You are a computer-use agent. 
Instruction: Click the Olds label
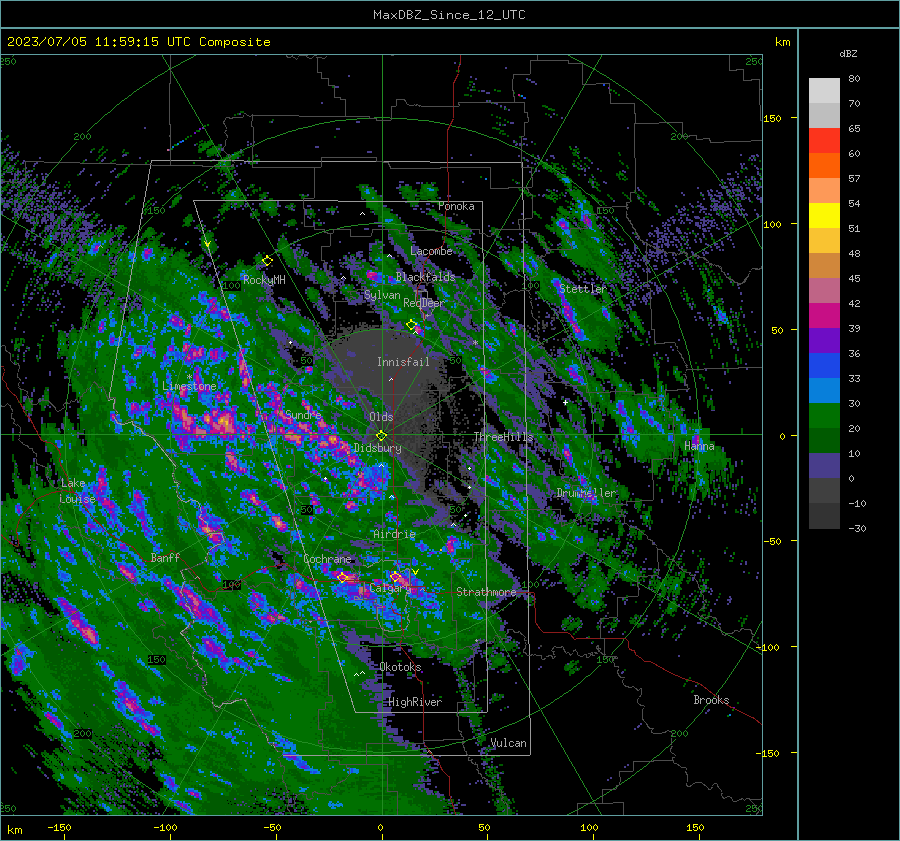click(x=381, y=417)
